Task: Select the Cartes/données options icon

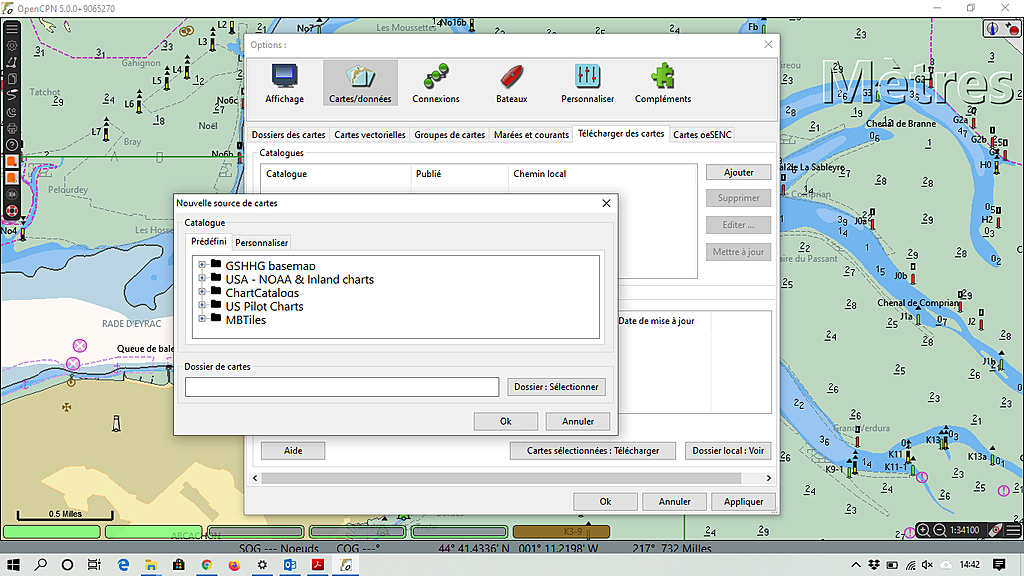Action: [360, 83]
